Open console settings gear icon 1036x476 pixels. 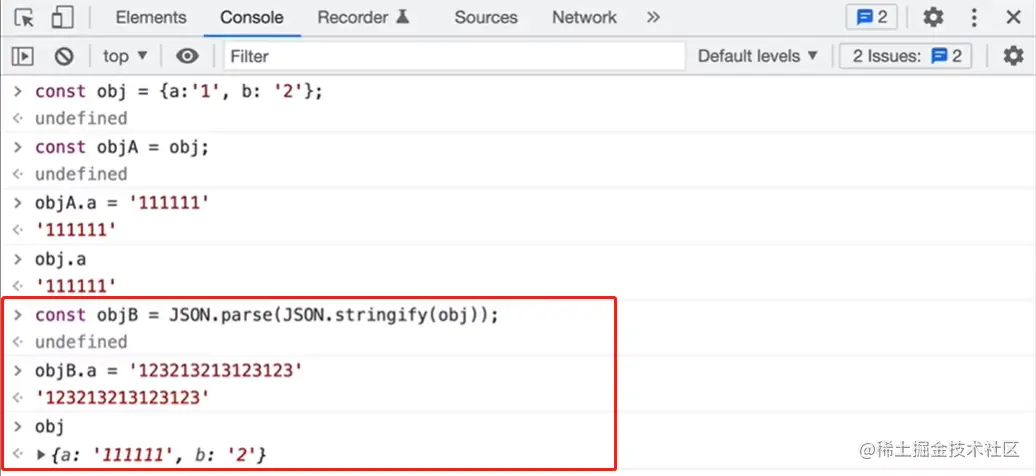[x=1013, y=56]
